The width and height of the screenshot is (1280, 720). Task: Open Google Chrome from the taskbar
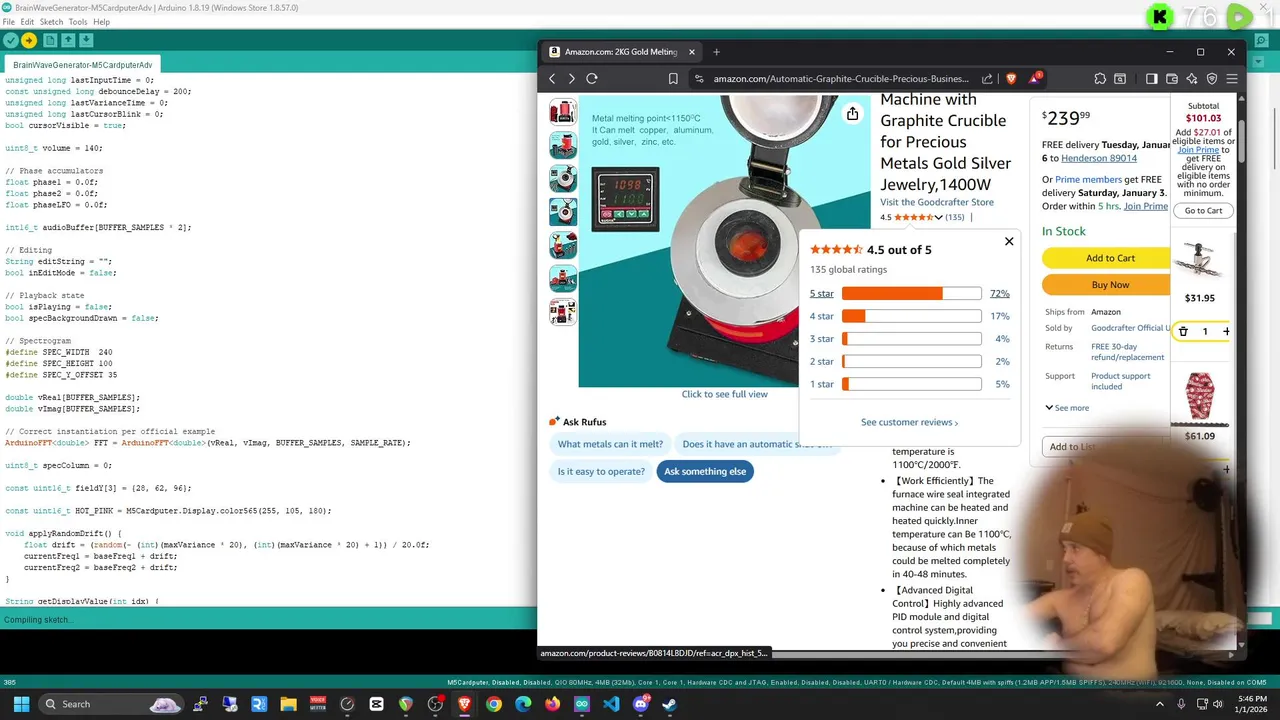pyautogui.click(x=494, y=704)
